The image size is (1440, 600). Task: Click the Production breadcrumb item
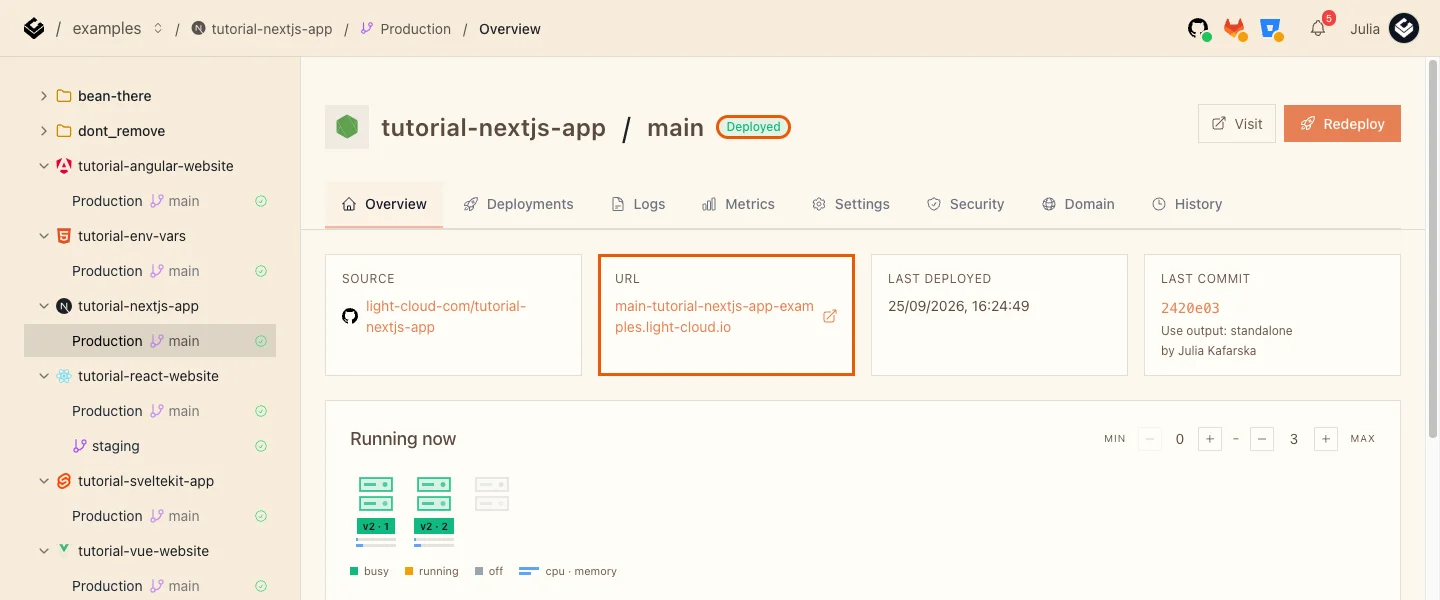[415, 29]
